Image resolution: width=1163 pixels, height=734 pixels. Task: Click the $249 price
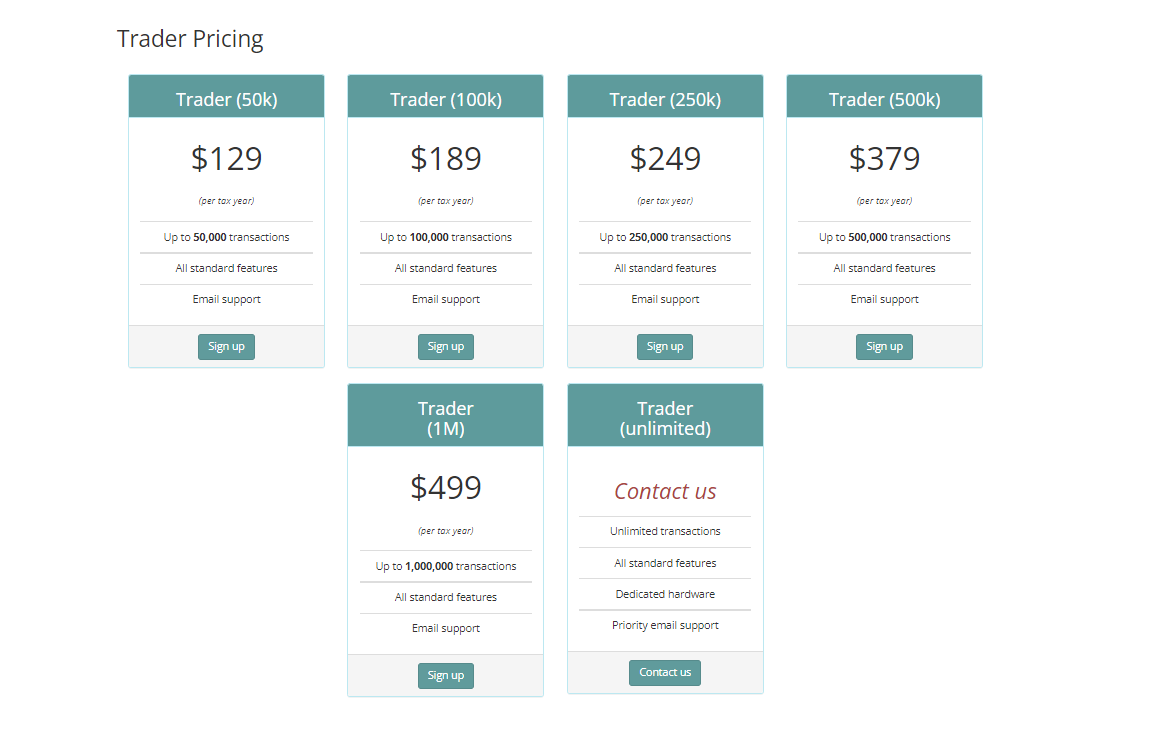tap(665, 159)
